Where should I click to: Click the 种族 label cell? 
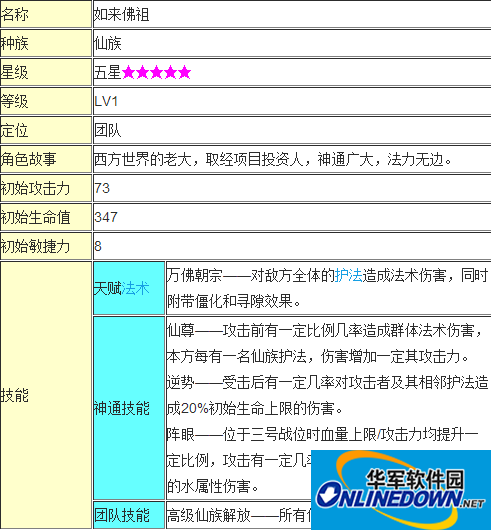[46, 43]
